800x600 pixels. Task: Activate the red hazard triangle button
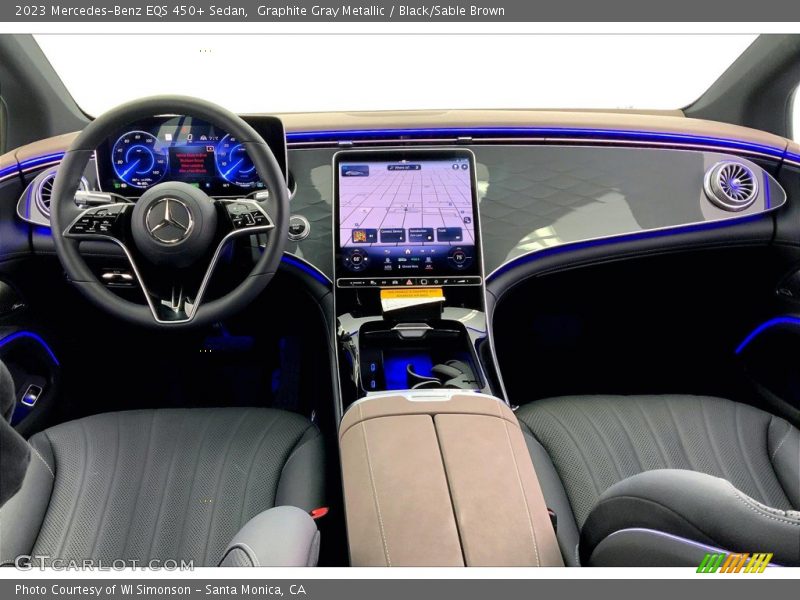pos(409,282)
